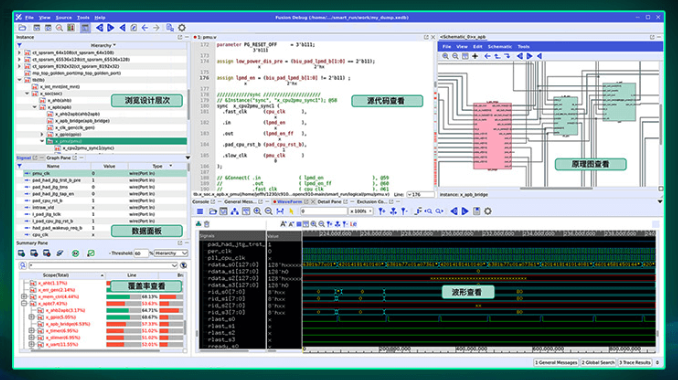Click the back arrow in the schematic toolbar
The image size is (678, 380).
pyautogui.click(x=487, y=56)
